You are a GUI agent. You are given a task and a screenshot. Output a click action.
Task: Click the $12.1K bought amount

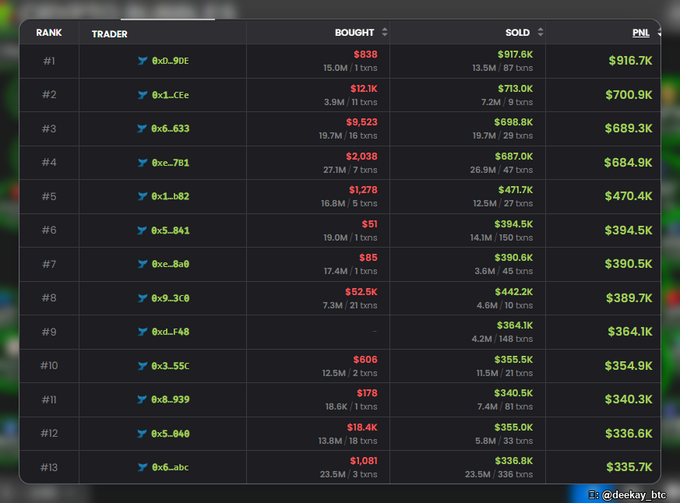pos(364,89)
